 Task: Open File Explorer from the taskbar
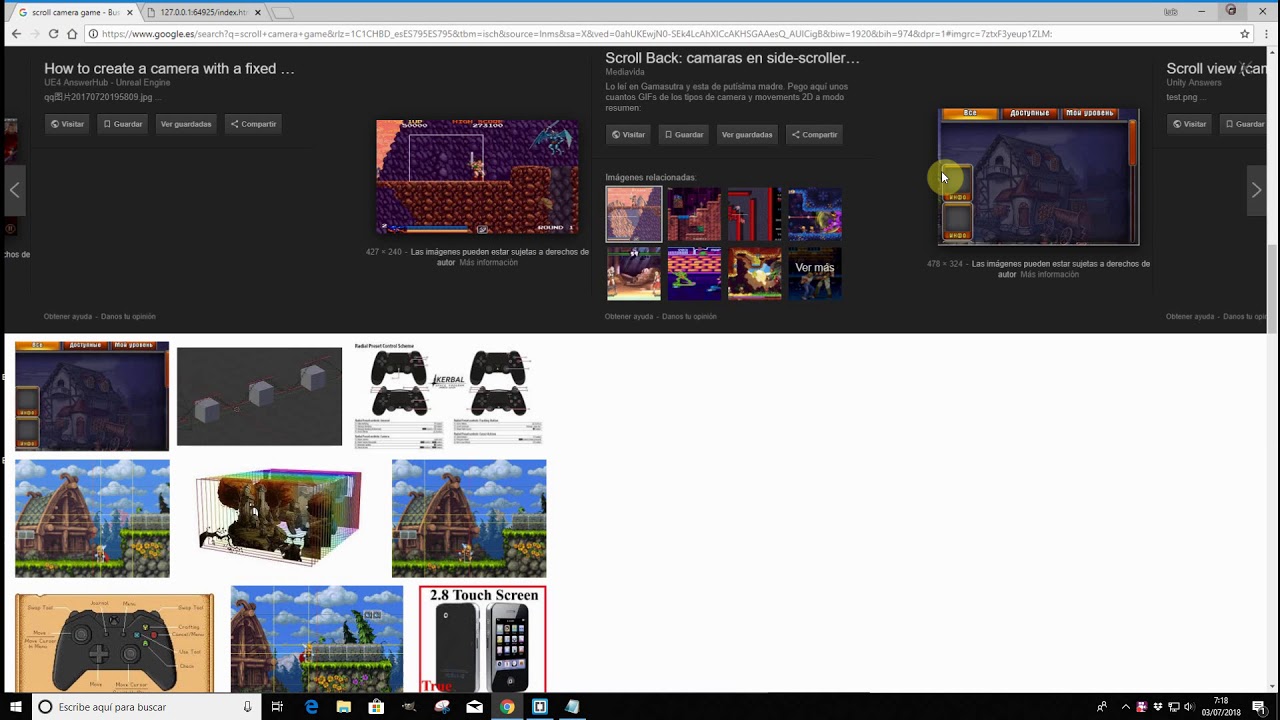pos(344,706)
